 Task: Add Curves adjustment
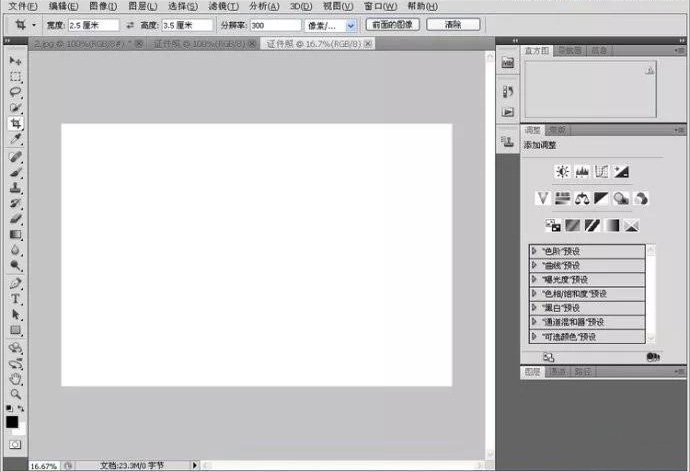(601, 172)
